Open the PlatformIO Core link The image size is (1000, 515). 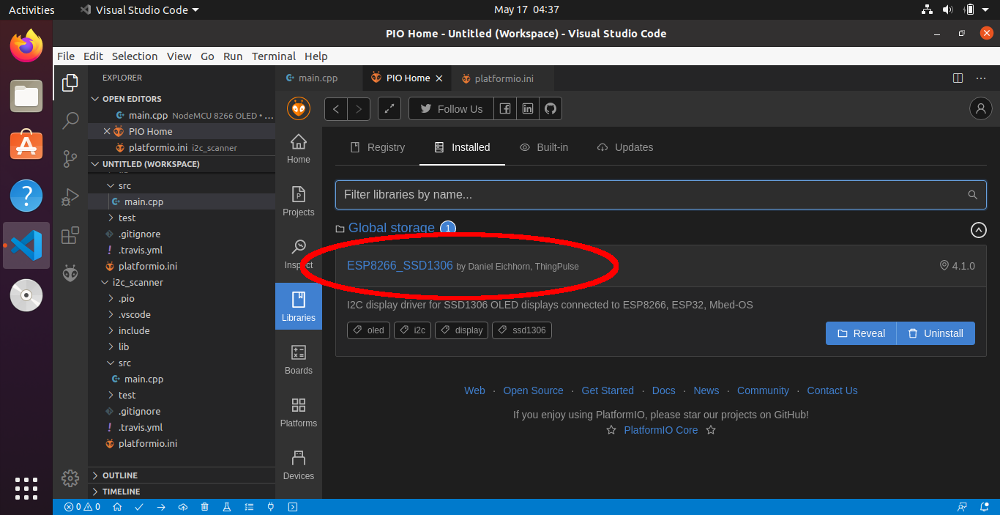point(661,430)
